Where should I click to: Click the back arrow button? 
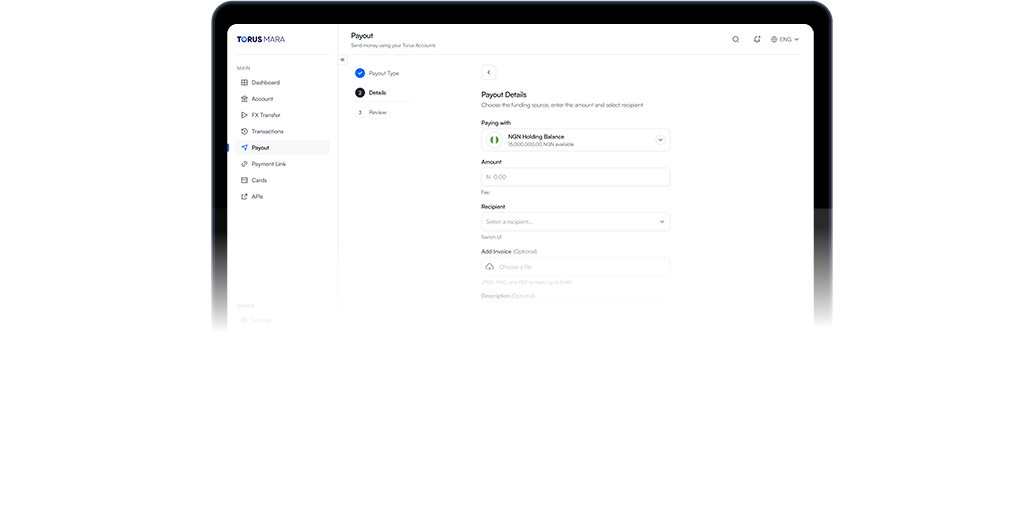tap(488, 72)
